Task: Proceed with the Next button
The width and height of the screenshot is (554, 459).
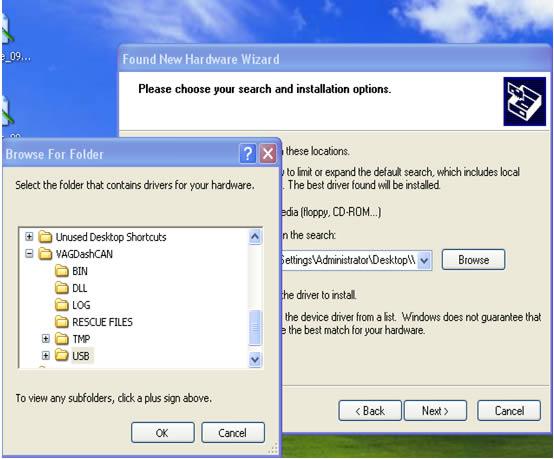Action: coord(435,411)
